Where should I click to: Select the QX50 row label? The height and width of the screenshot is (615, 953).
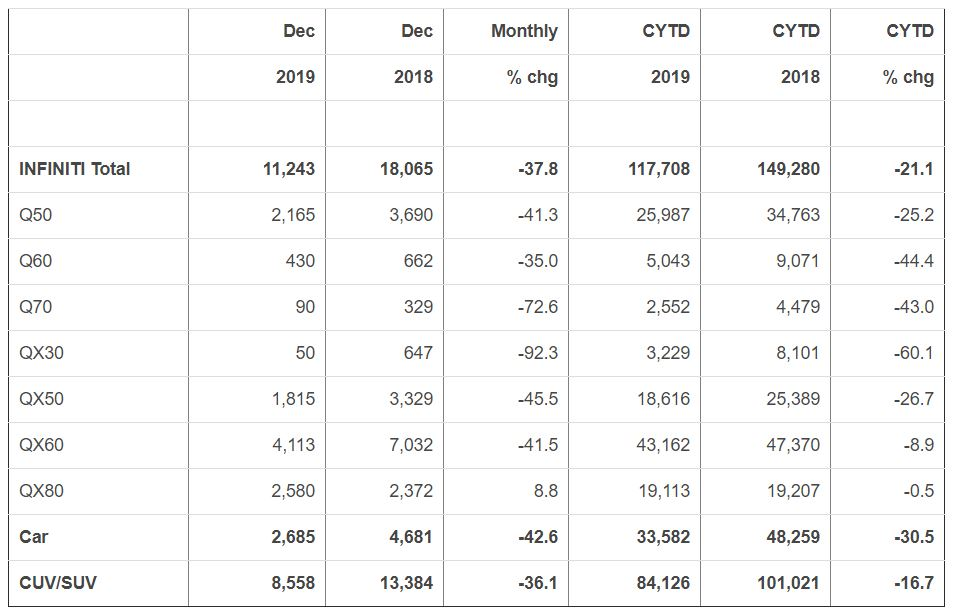(41, 399)
